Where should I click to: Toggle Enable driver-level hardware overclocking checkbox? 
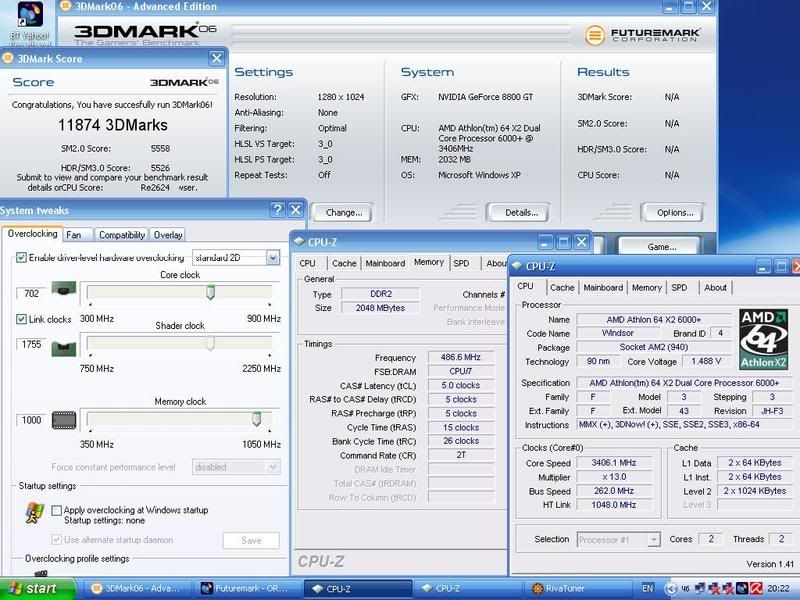(22, 257)
